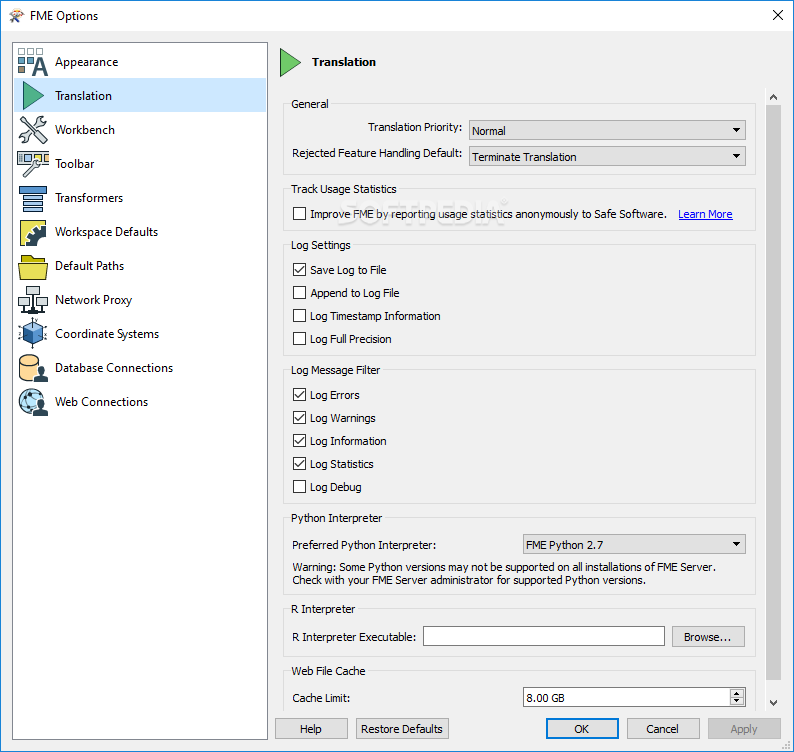Click the Web Connections globe icon

33,402
